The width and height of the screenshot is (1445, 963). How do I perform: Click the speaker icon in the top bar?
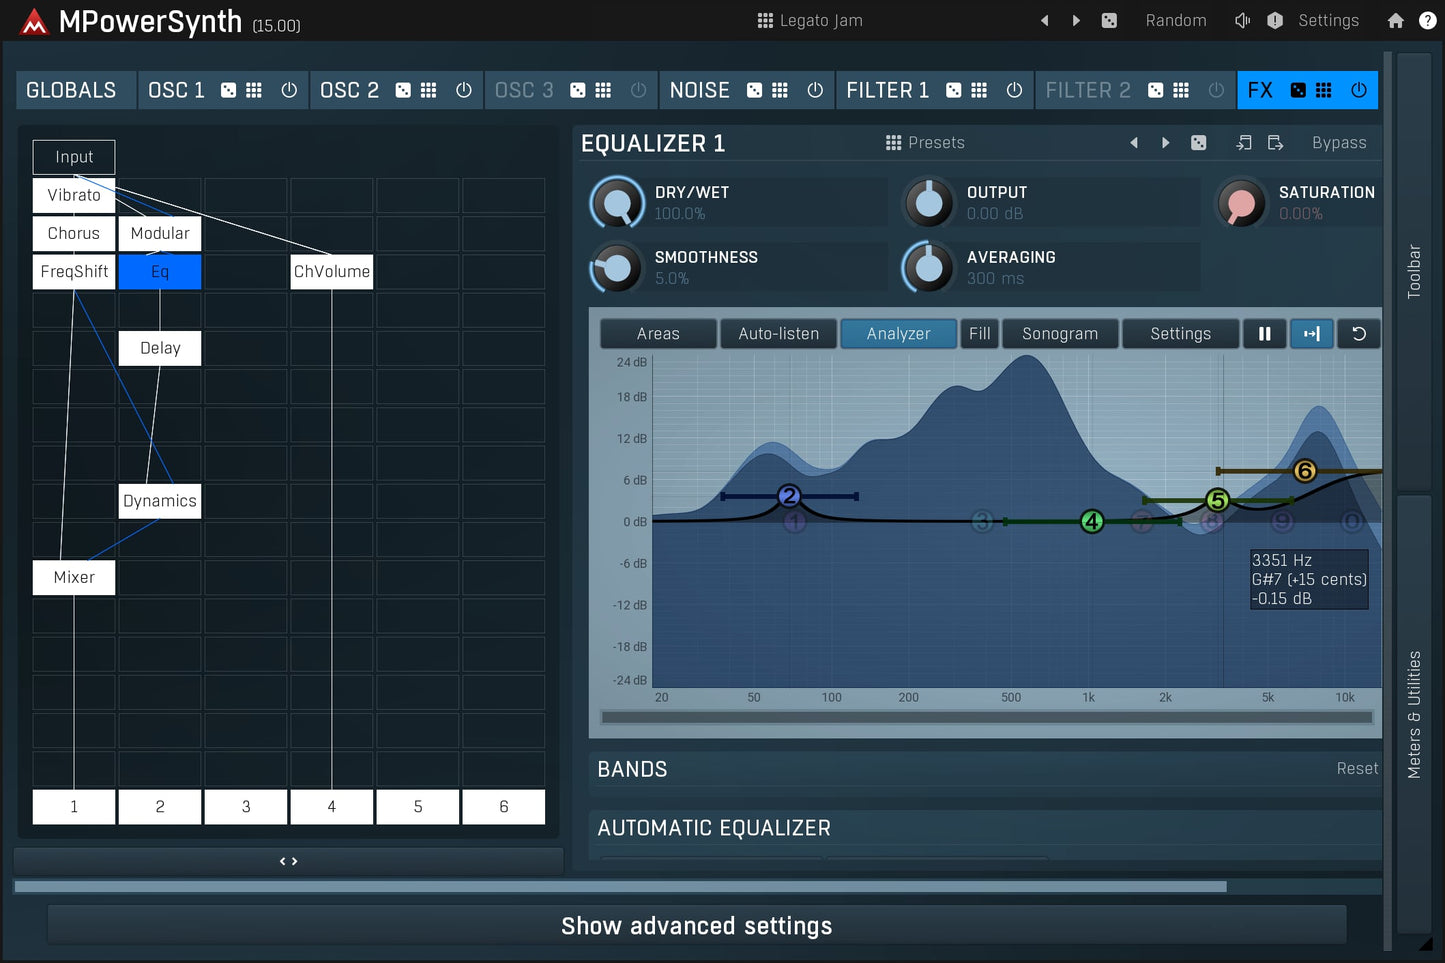pyautogui.click(x=1241, y=20)
